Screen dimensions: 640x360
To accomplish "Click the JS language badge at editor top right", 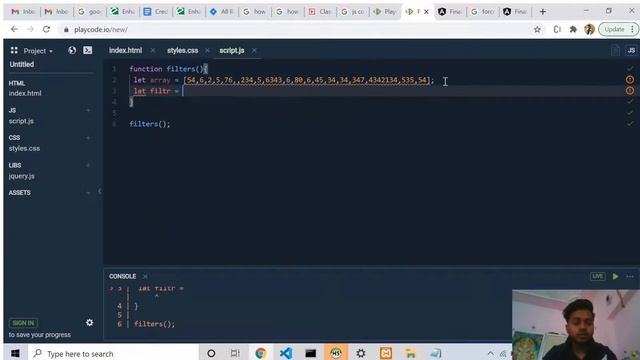I will tap(631, 51).
